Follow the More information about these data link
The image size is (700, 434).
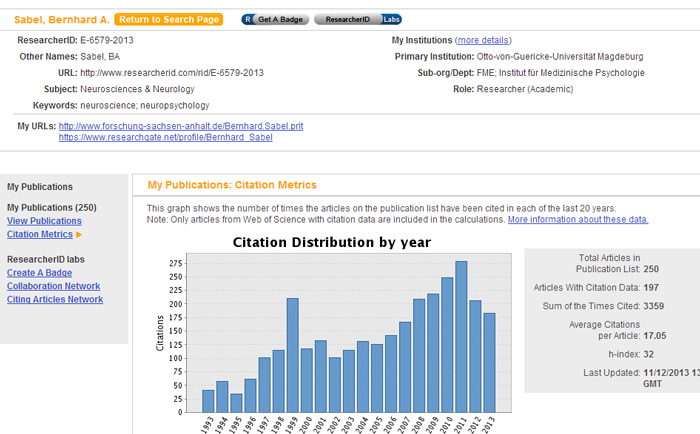[578, 220]
